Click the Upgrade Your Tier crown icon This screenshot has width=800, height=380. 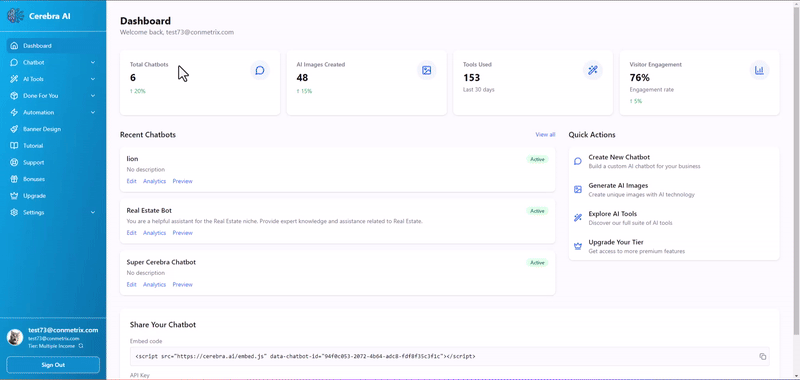click(578, 246)
